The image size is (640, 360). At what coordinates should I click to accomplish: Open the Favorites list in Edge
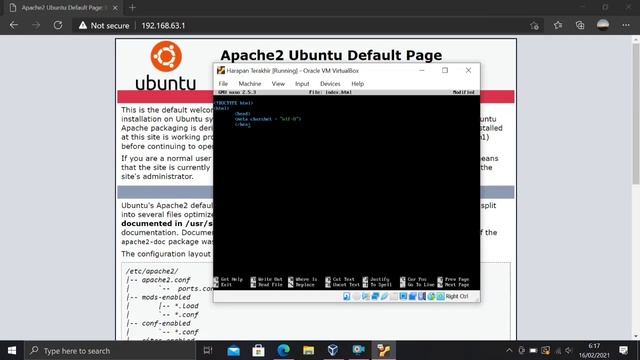tap(558, 25)
